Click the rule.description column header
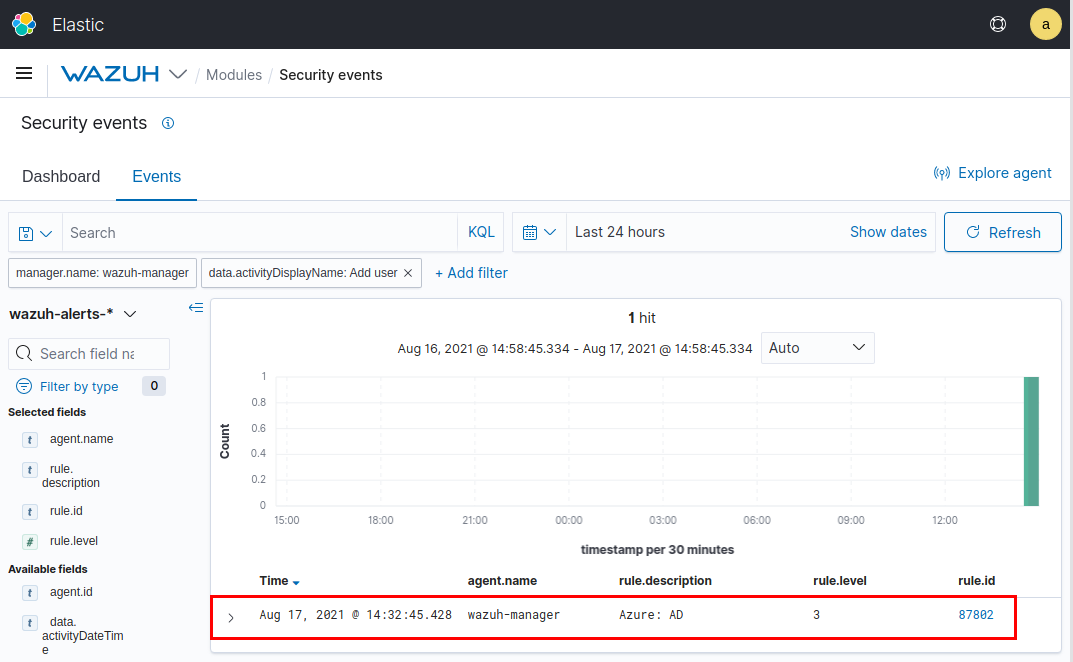 (665, 581)
